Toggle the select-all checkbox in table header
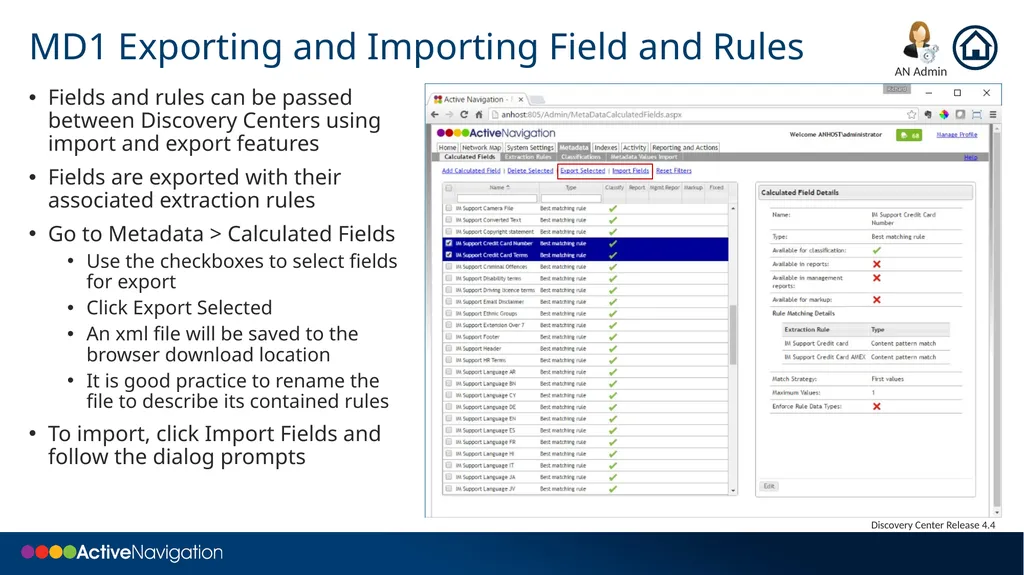 pos(449,188)
